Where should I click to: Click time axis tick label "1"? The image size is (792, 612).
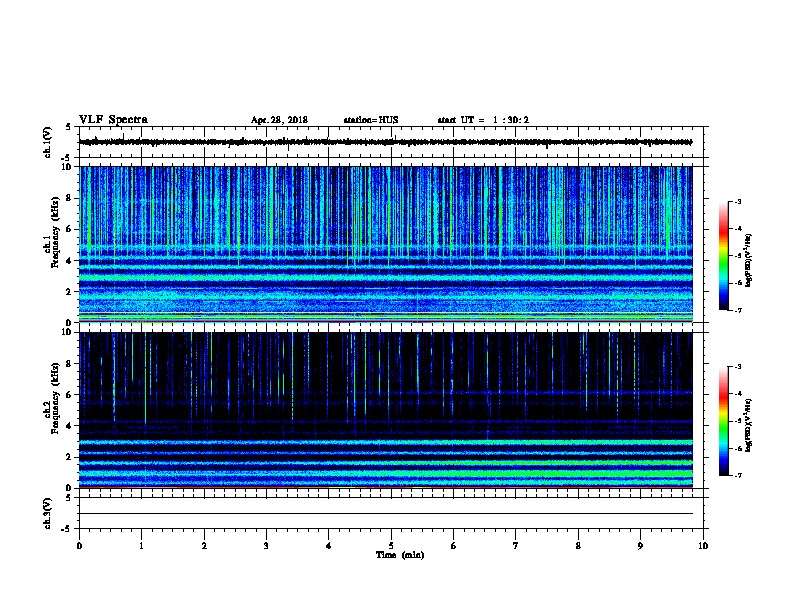point(141,546)
